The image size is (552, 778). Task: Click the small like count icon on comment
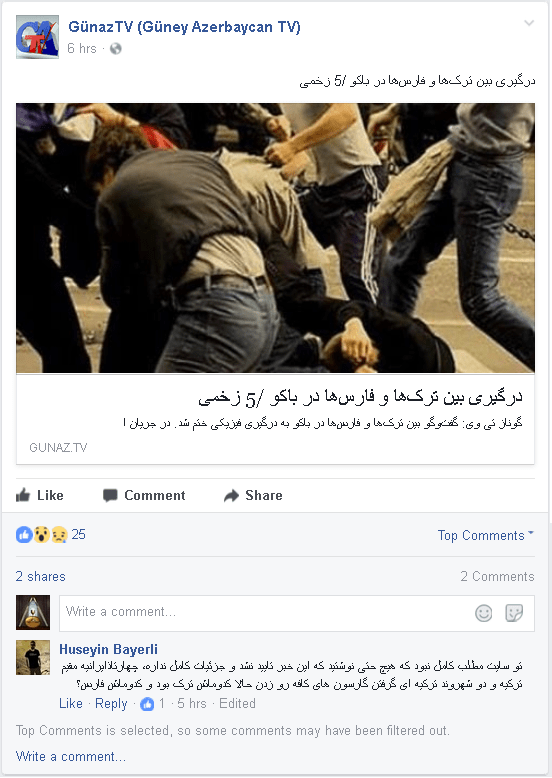(x=147, y=704)
